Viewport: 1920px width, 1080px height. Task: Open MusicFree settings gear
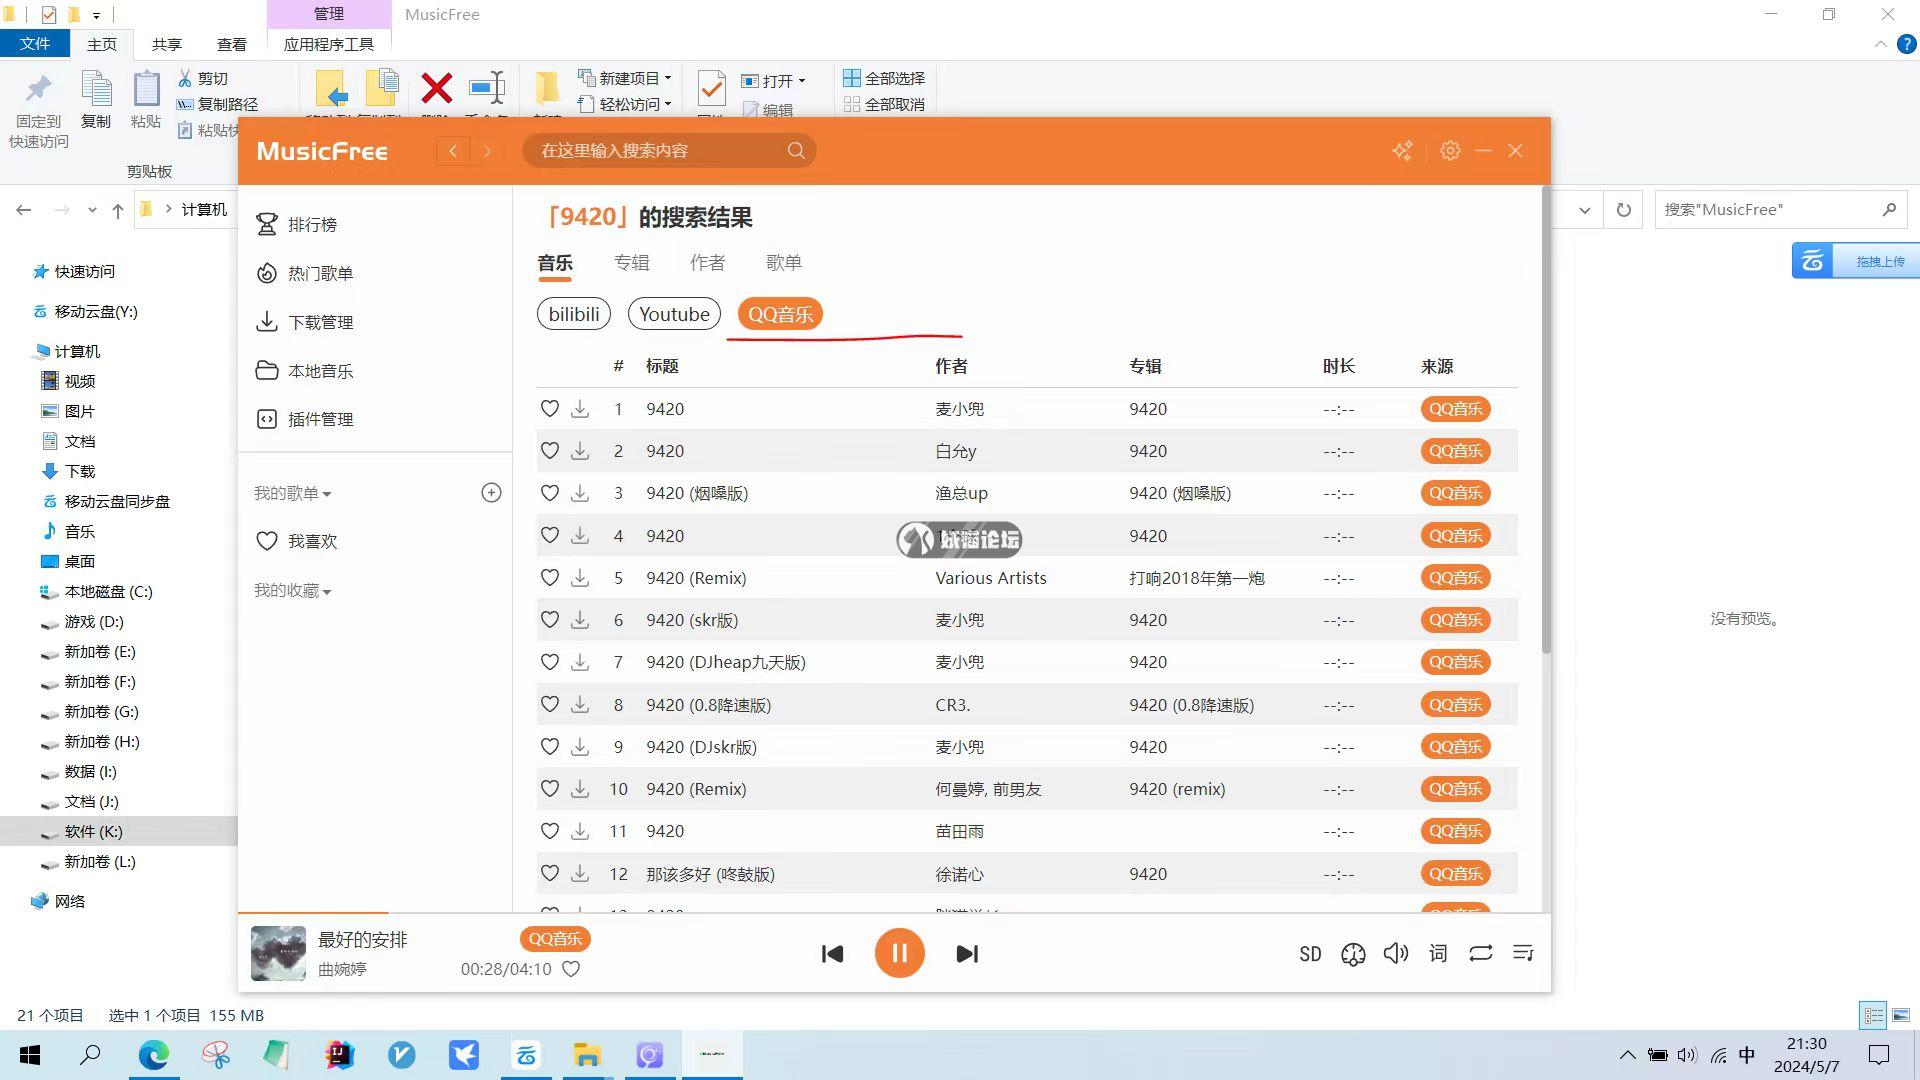pos(1450,151)
